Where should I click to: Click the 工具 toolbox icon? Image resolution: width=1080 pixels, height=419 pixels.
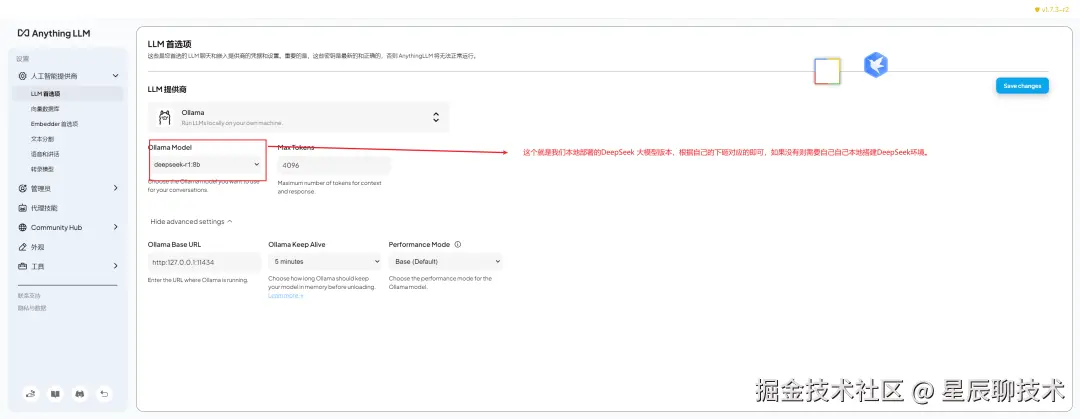pyautogui.click(x=23, y=266)
